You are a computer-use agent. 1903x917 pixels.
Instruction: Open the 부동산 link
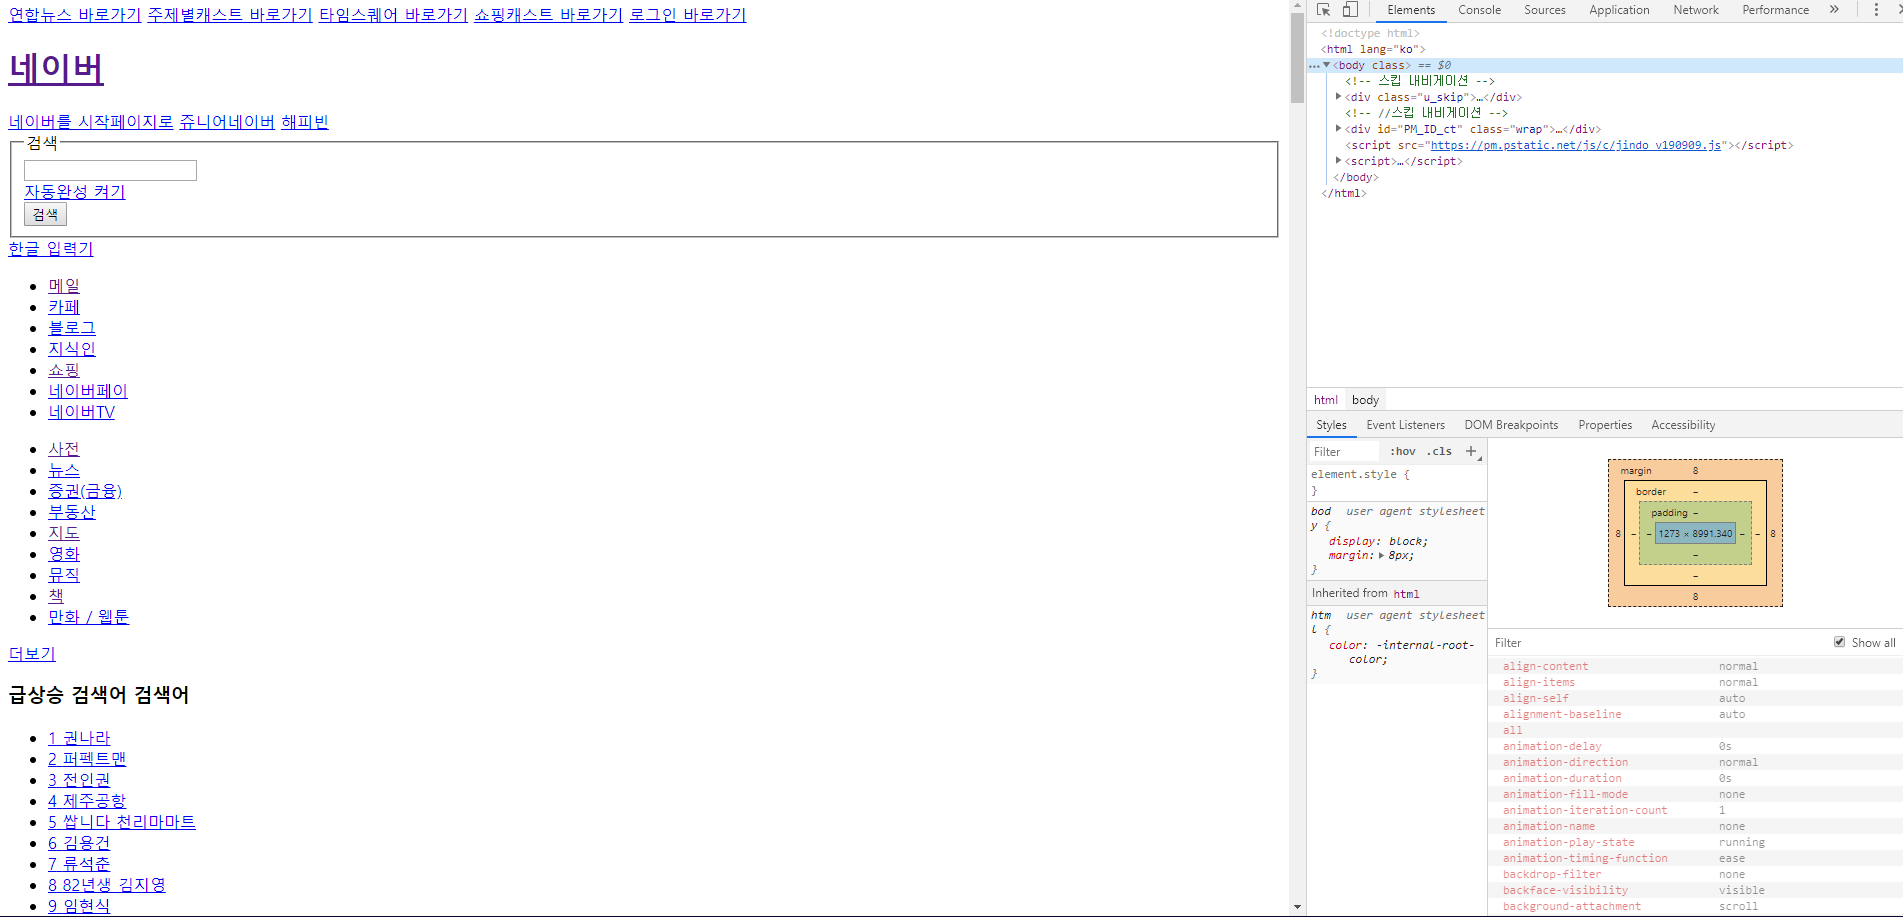coord(72,512)
